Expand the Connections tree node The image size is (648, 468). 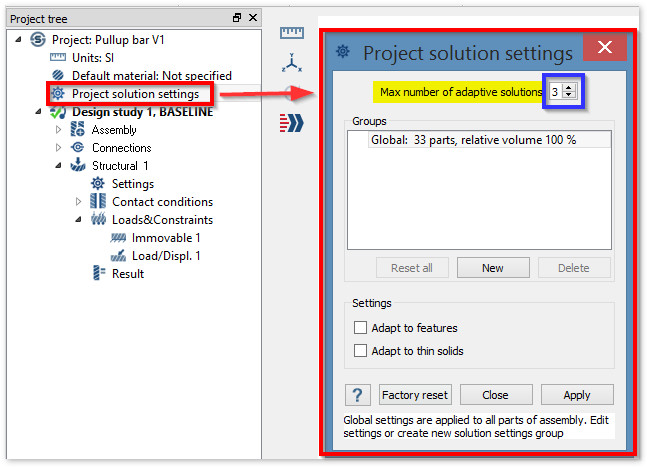(x=58, y=148)
